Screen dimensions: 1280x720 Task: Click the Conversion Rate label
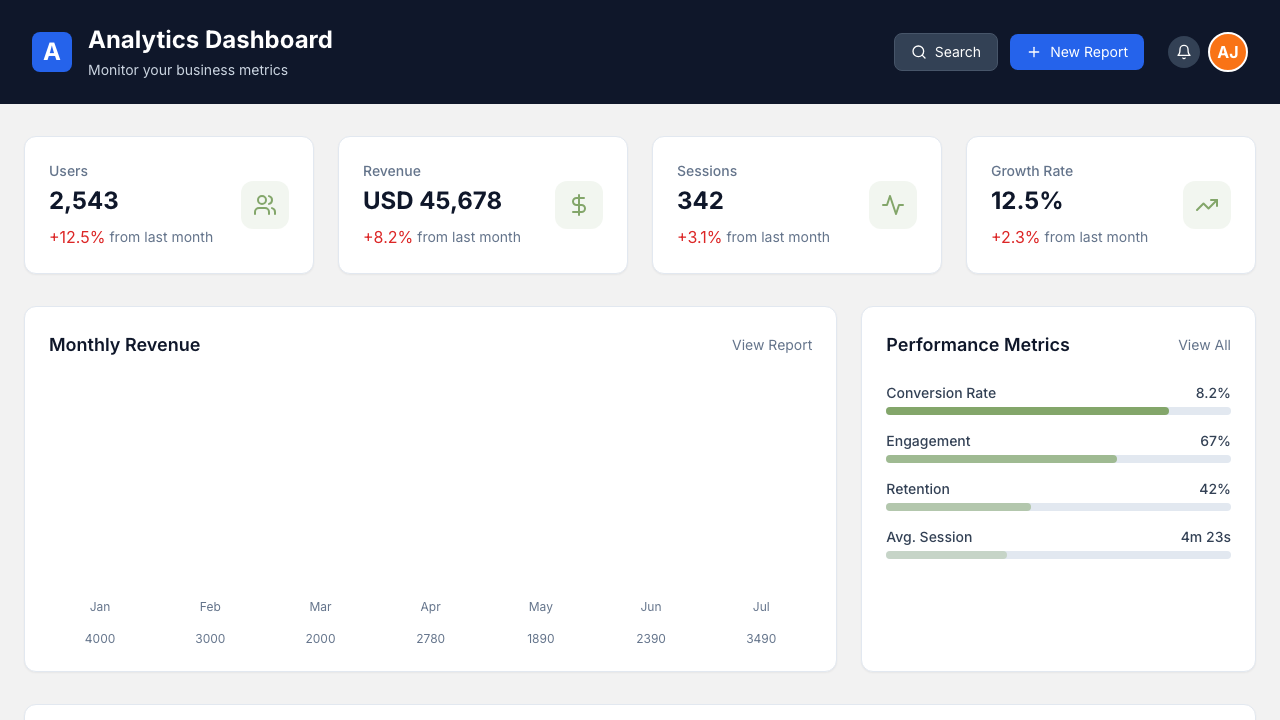click(x=941, y=393)
